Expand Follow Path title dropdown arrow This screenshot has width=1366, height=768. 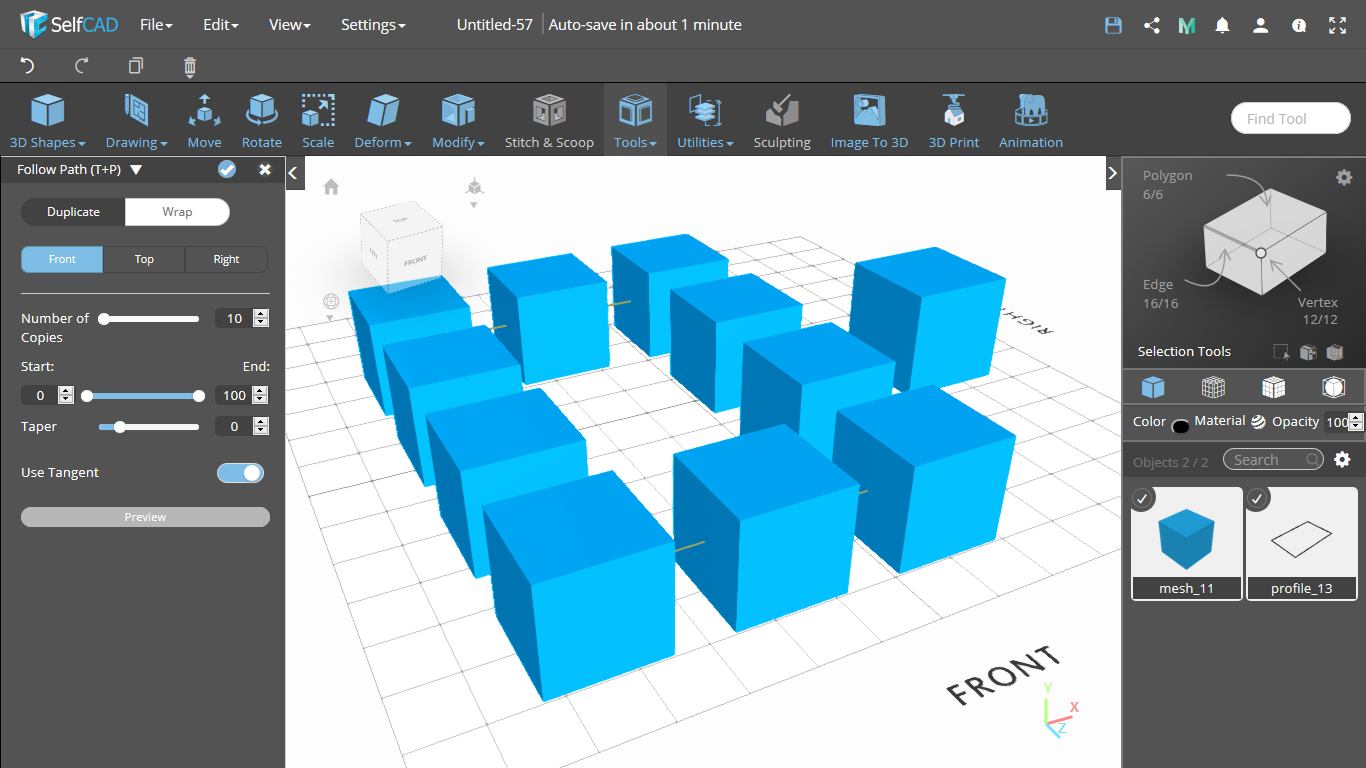coord(136,170)
